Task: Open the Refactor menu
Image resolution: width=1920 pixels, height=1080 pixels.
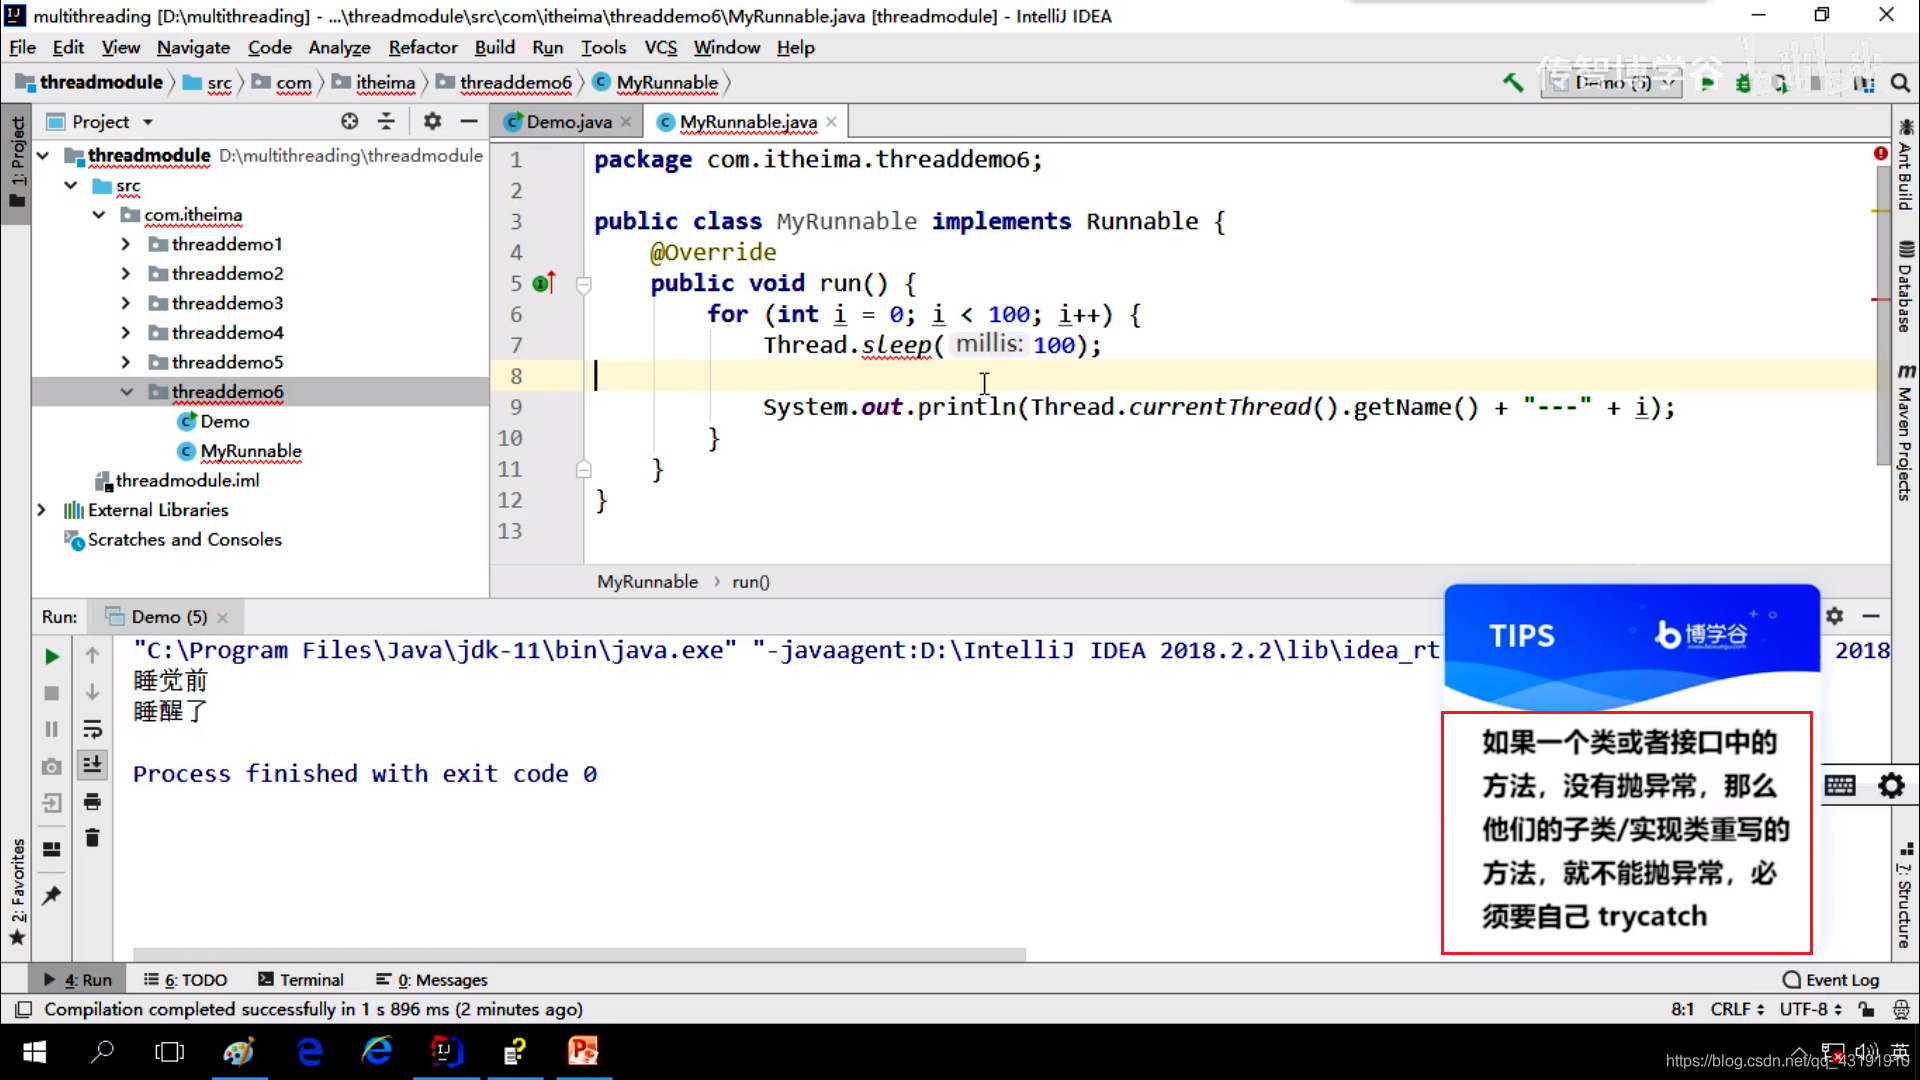Action: [x=422, y=47]
